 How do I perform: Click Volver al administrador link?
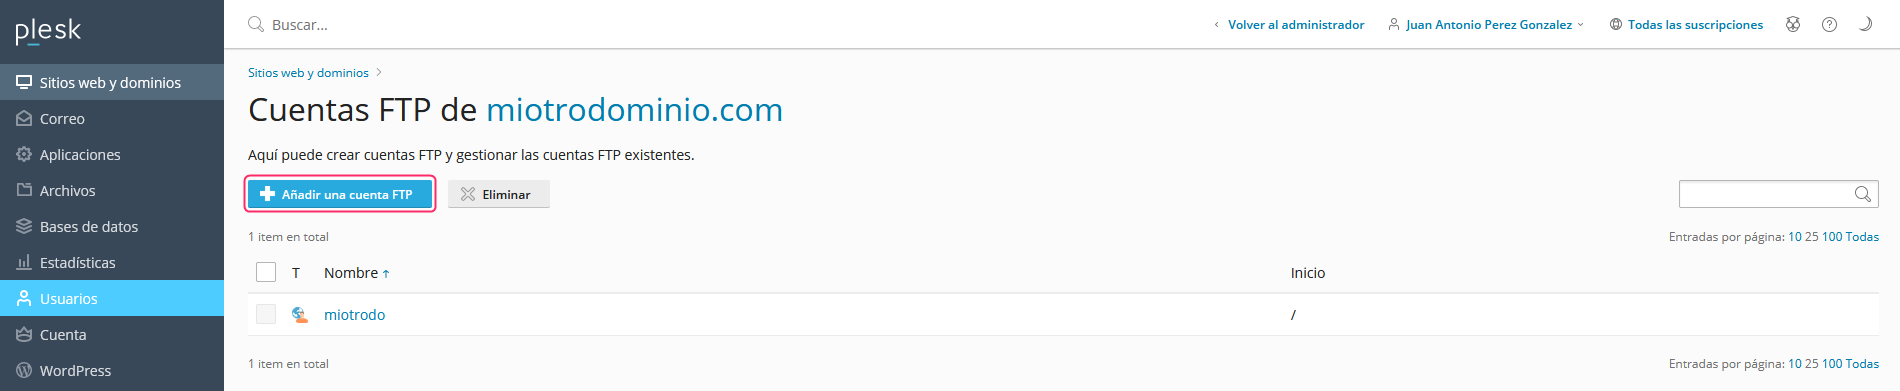1296,25
